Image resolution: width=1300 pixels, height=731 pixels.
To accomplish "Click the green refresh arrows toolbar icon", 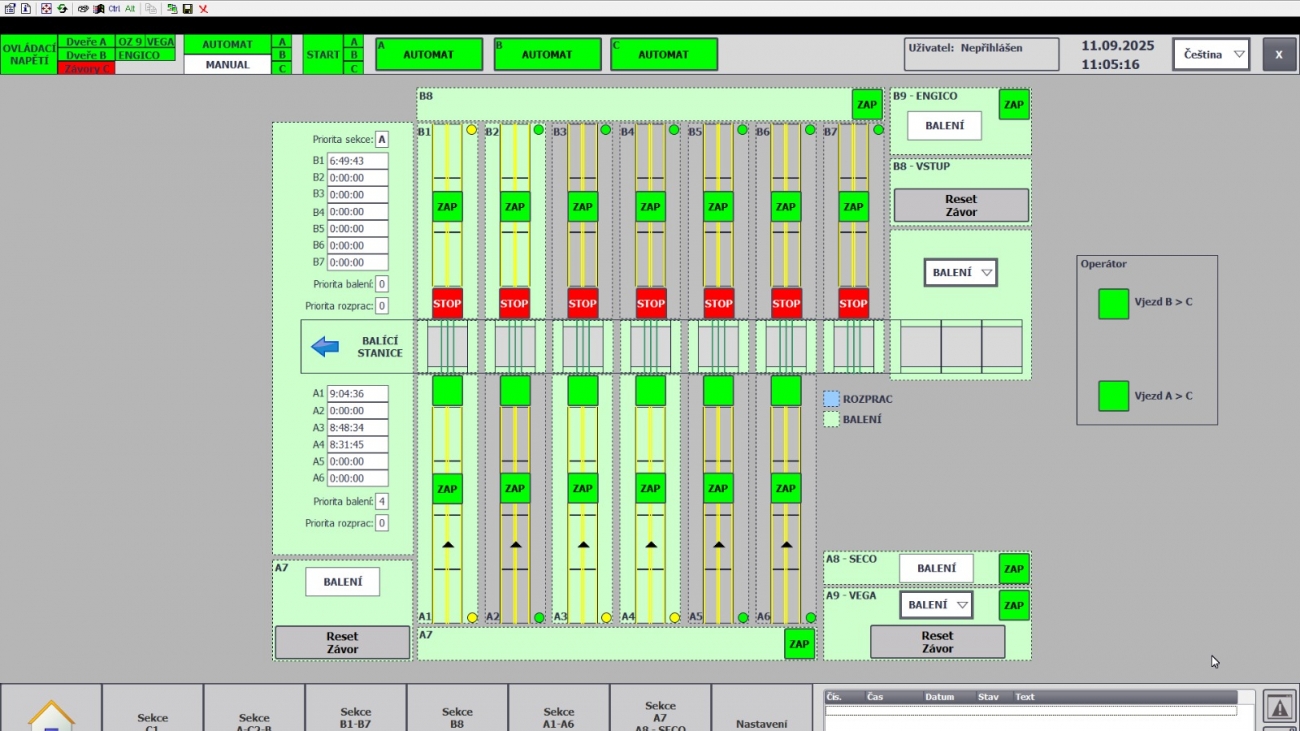I will point(62,8).
